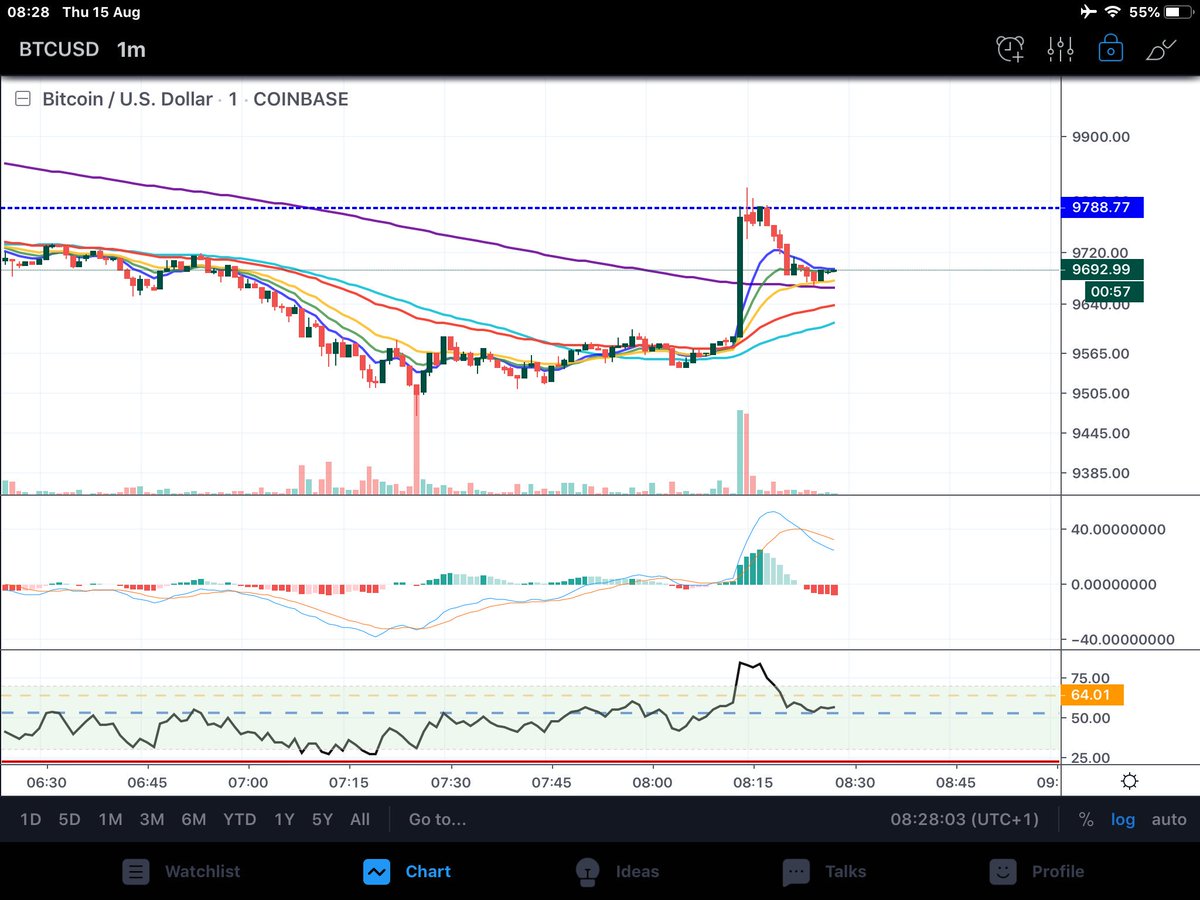Screen dimensions: 1200x900
Task: Select the 1M time range
Action: (x=110, y=819)
